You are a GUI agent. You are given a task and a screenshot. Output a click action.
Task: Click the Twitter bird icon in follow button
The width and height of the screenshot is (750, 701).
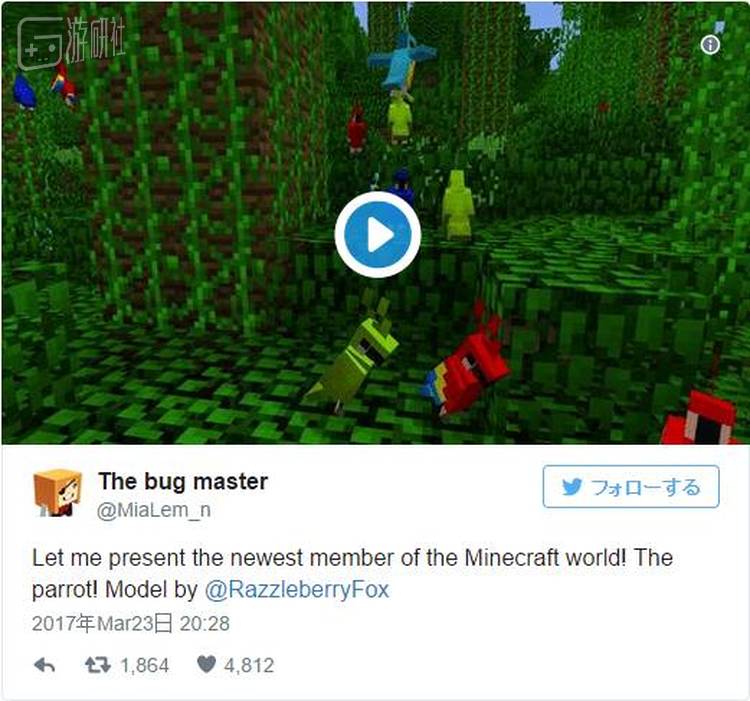(x=572, y=487)
